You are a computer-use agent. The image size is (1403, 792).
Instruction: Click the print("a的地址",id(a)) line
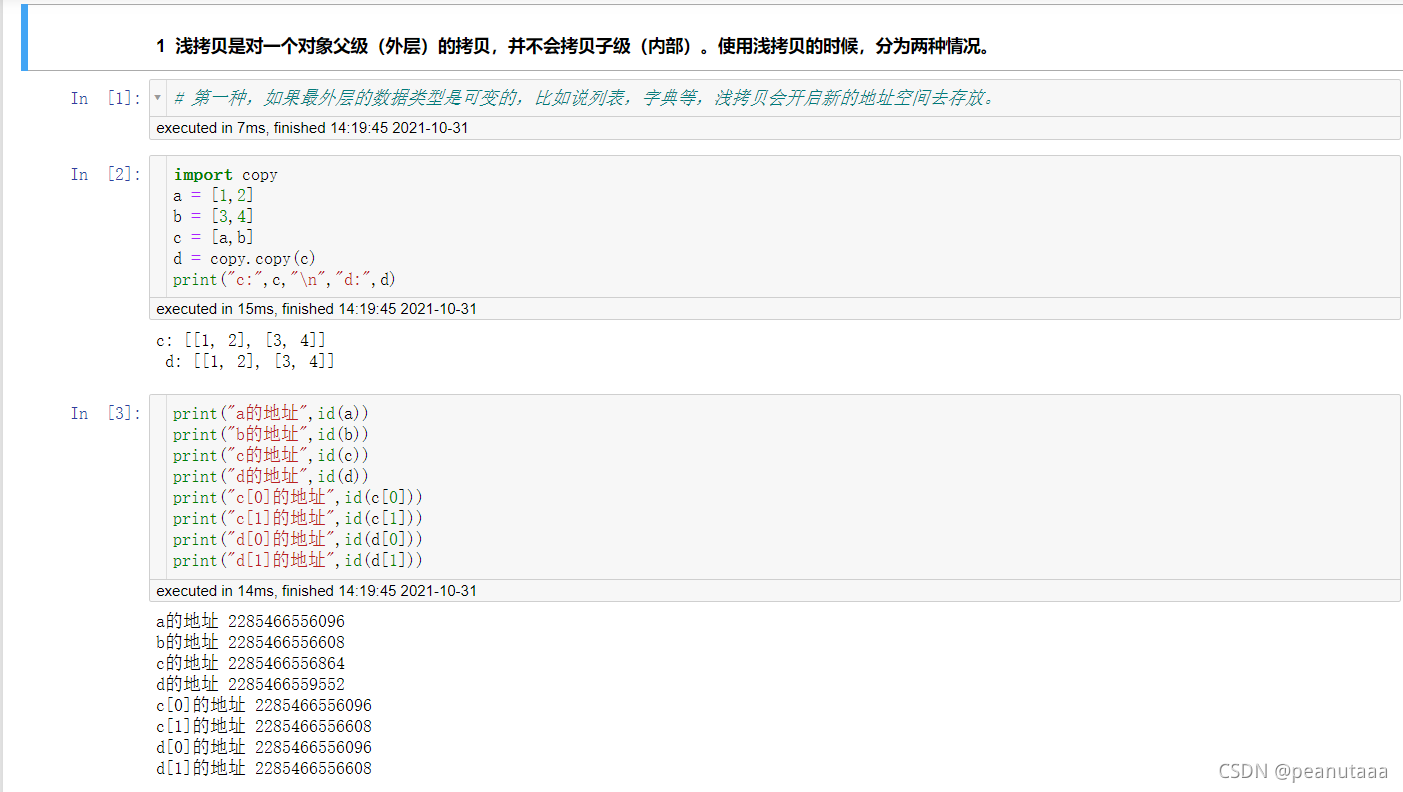coord(271,413)
